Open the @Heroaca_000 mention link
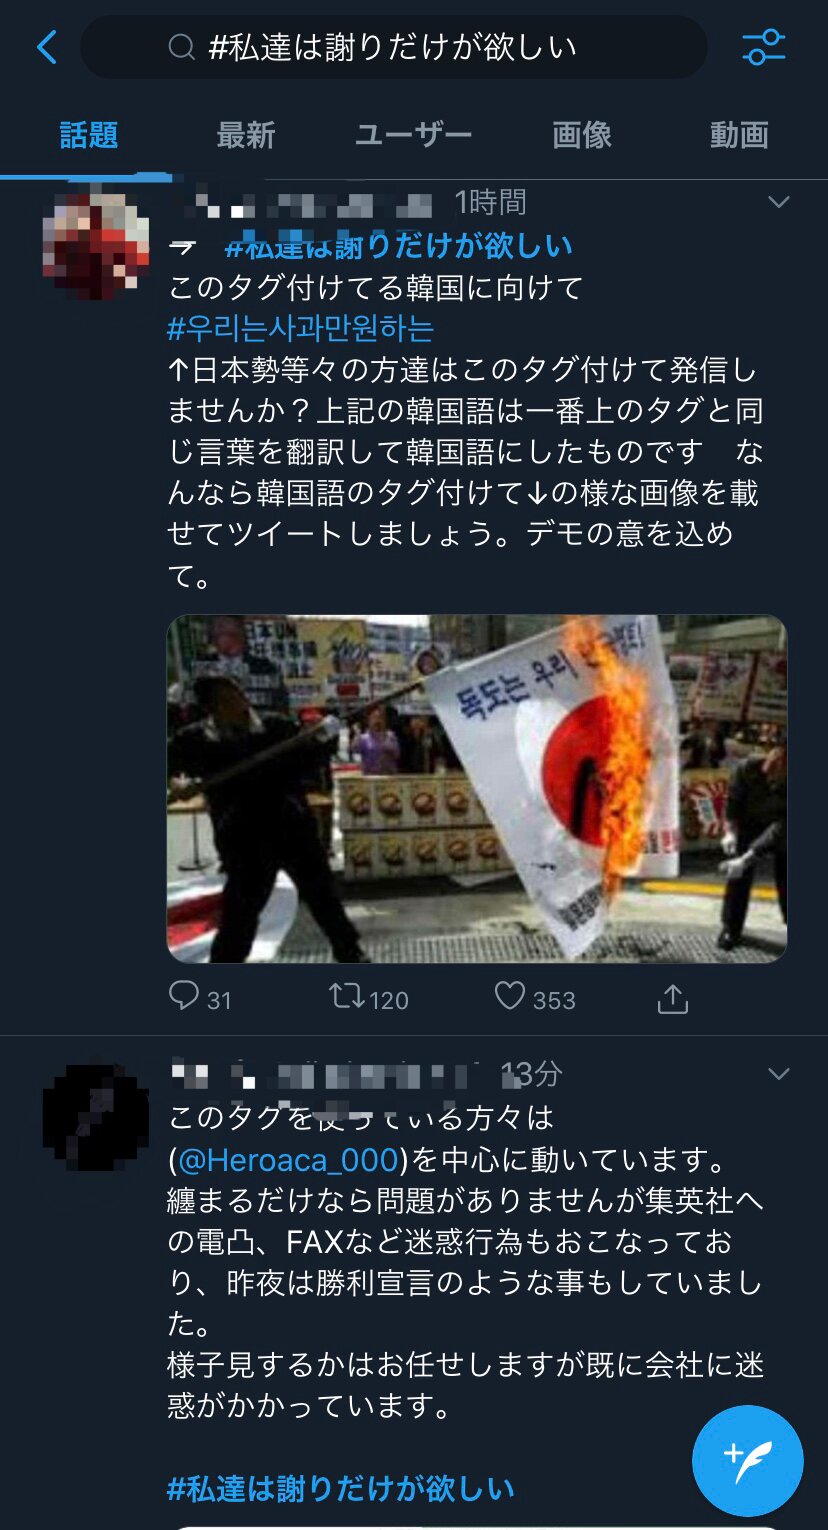This screenshot has height=1530, width=828. tap(288, 1160)
